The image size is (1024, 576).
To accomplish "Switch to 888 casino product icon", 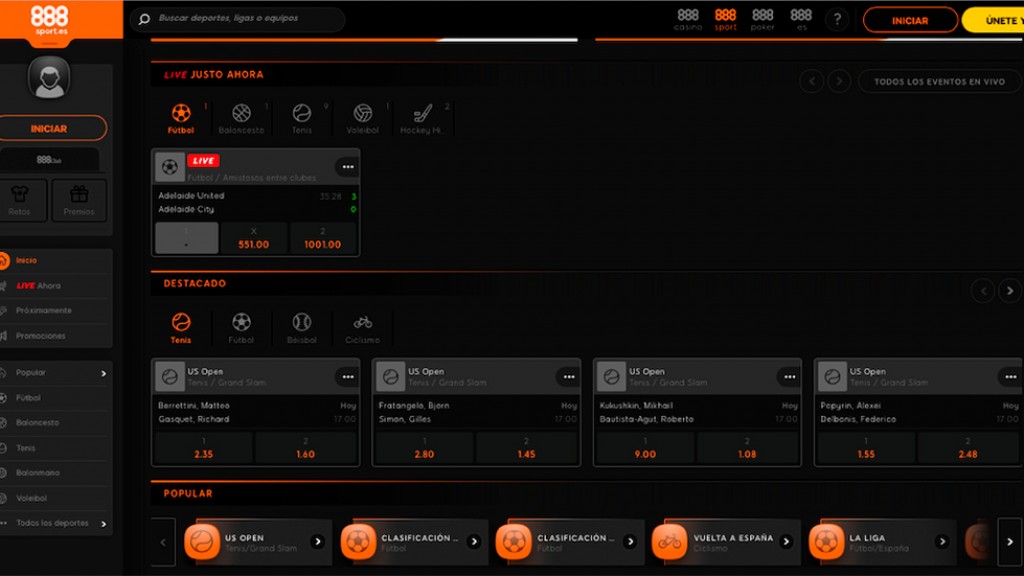I will pyautogui.click(x=688, y=20).
